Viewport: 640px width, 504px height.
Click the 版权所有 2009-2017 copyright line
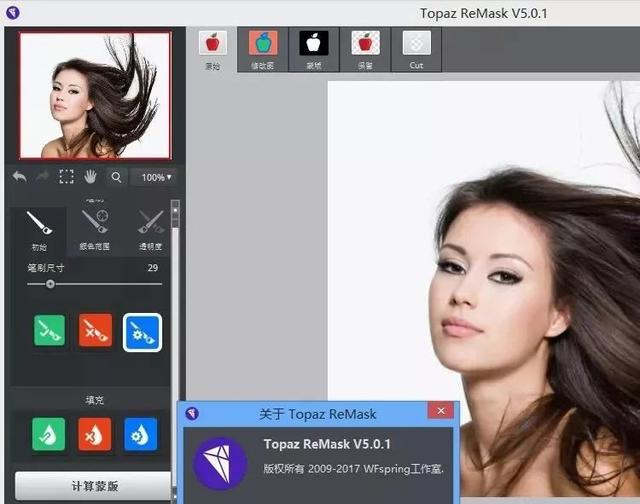[x=353, y=468]
